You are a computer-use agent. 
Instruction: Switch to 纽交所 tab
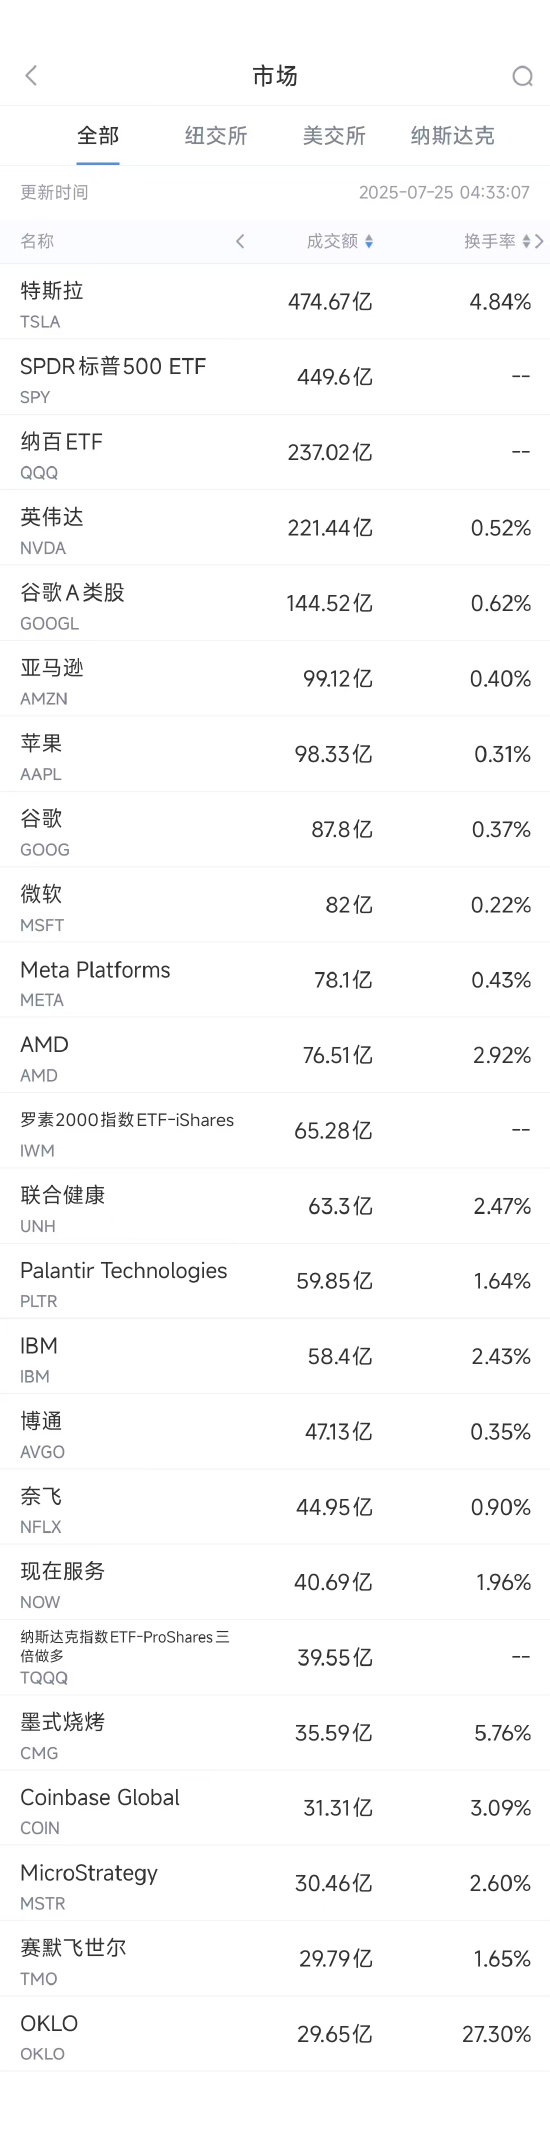(216, 136)
